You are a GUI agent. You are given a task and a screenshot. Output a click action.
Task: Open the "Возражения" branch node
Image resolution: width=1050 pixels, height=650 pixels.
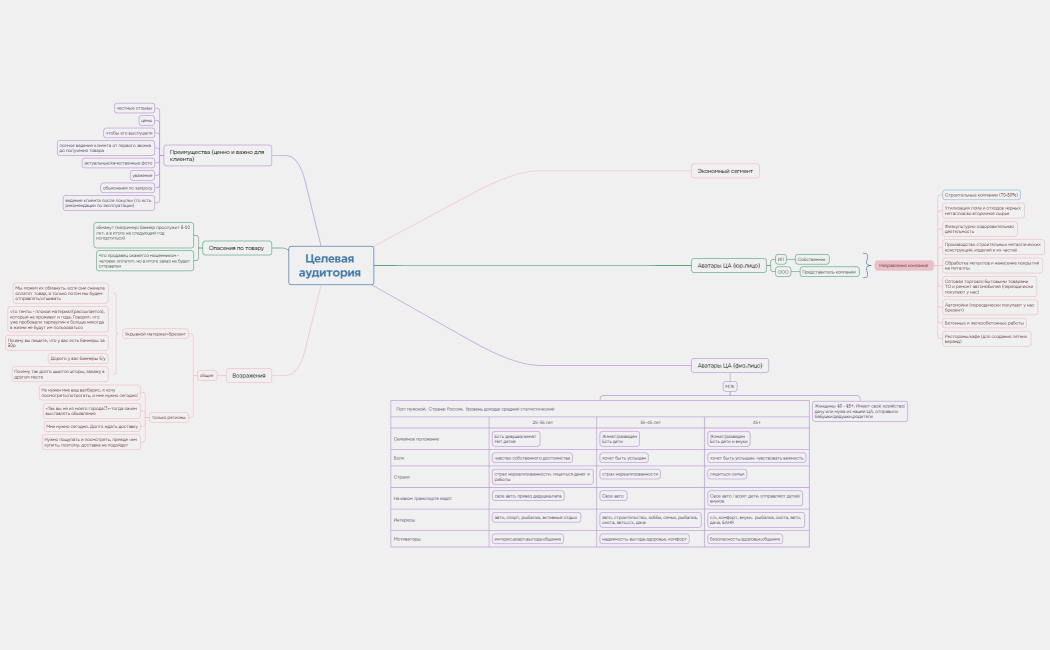tap(248, 375)
